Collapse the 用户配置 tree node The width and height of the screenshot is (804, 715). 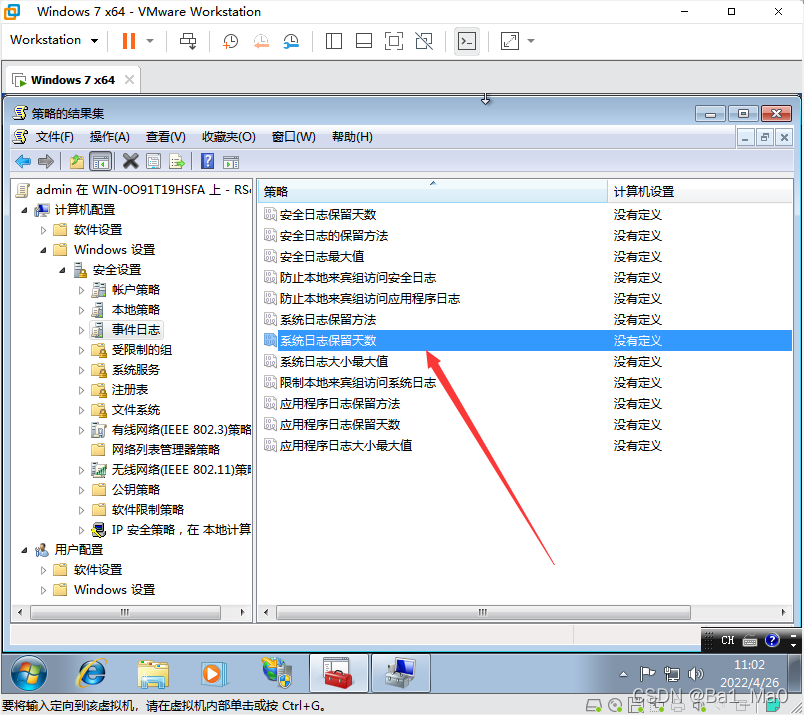[24, 550]
